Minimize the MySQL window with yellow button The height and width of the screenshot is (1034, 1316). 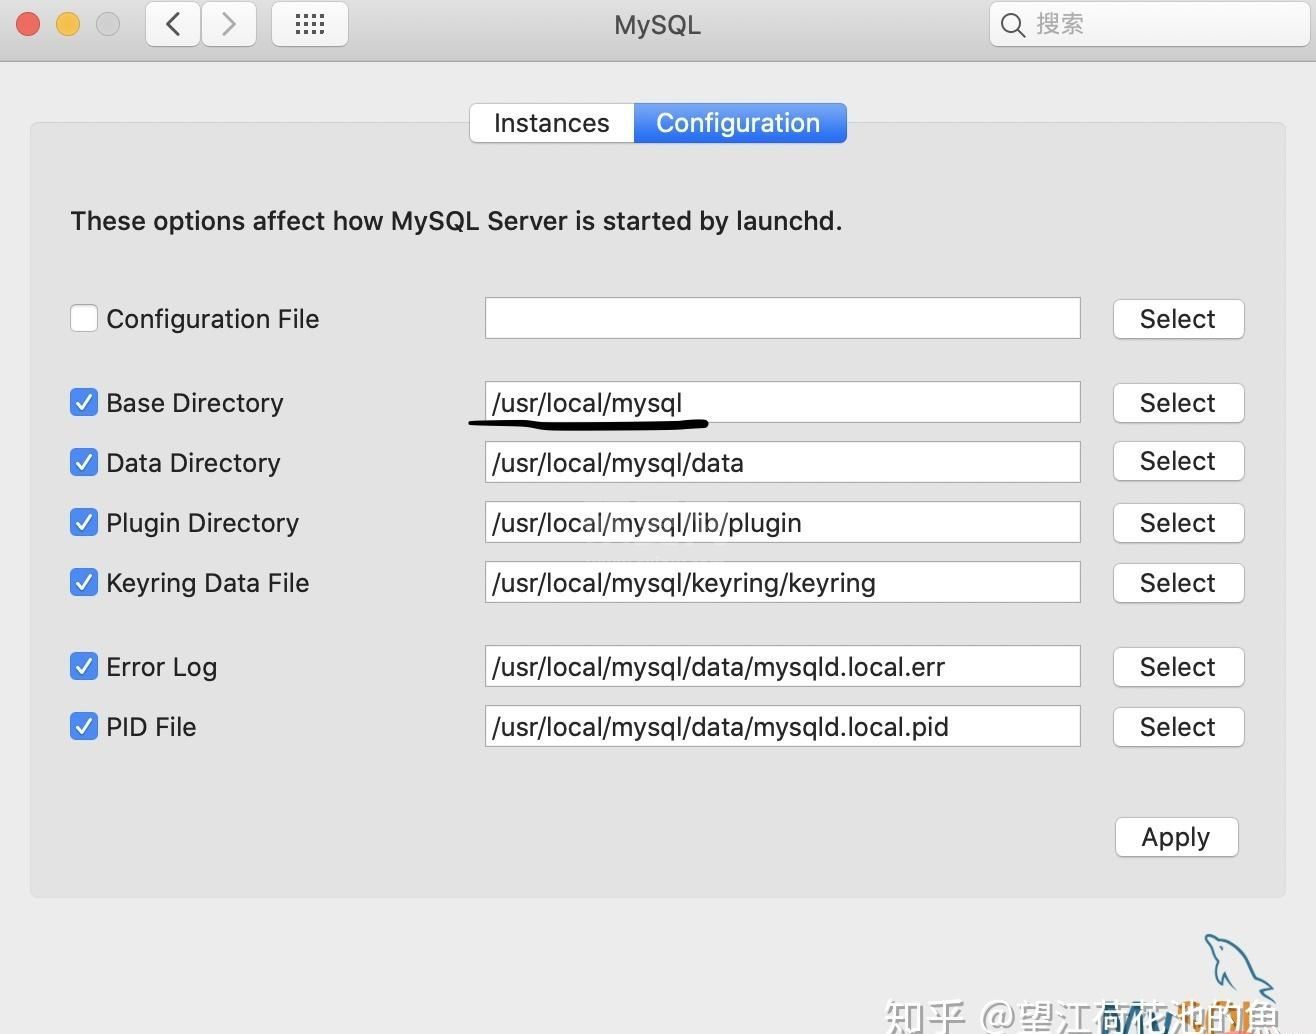click(68, 24)
